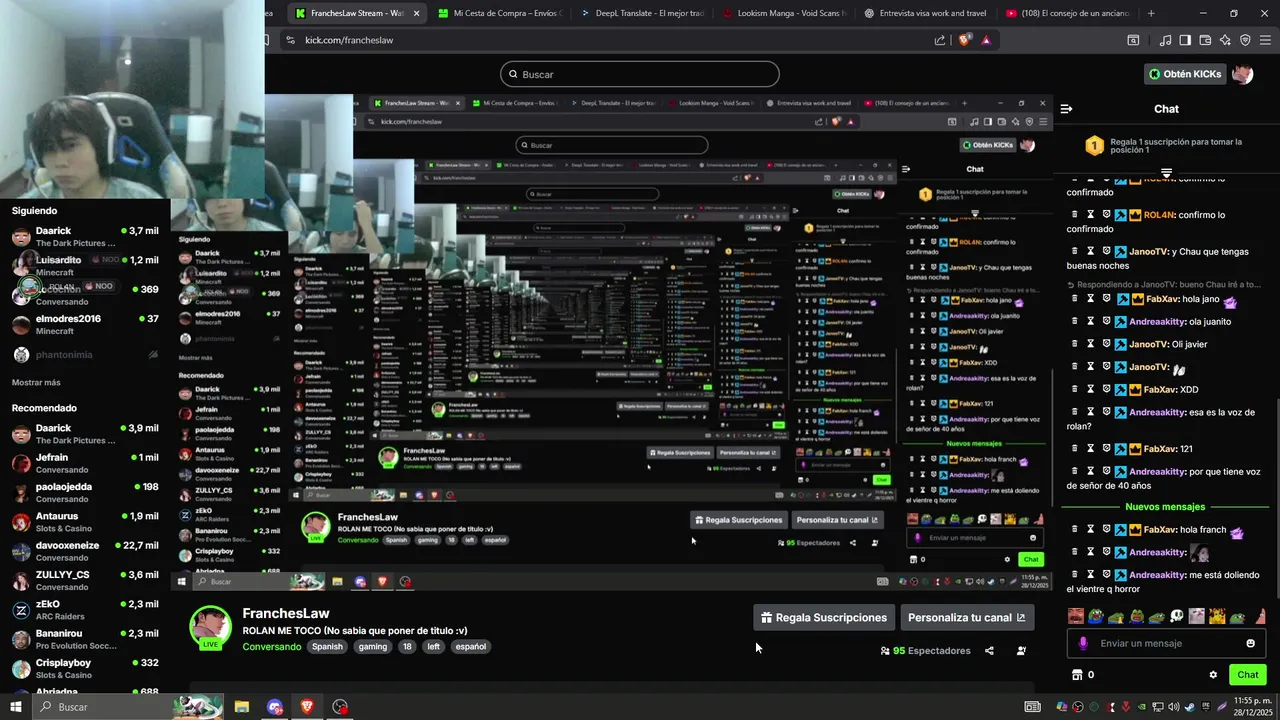Open Crisplayboy channel in Recomendado

click(85, 668)
